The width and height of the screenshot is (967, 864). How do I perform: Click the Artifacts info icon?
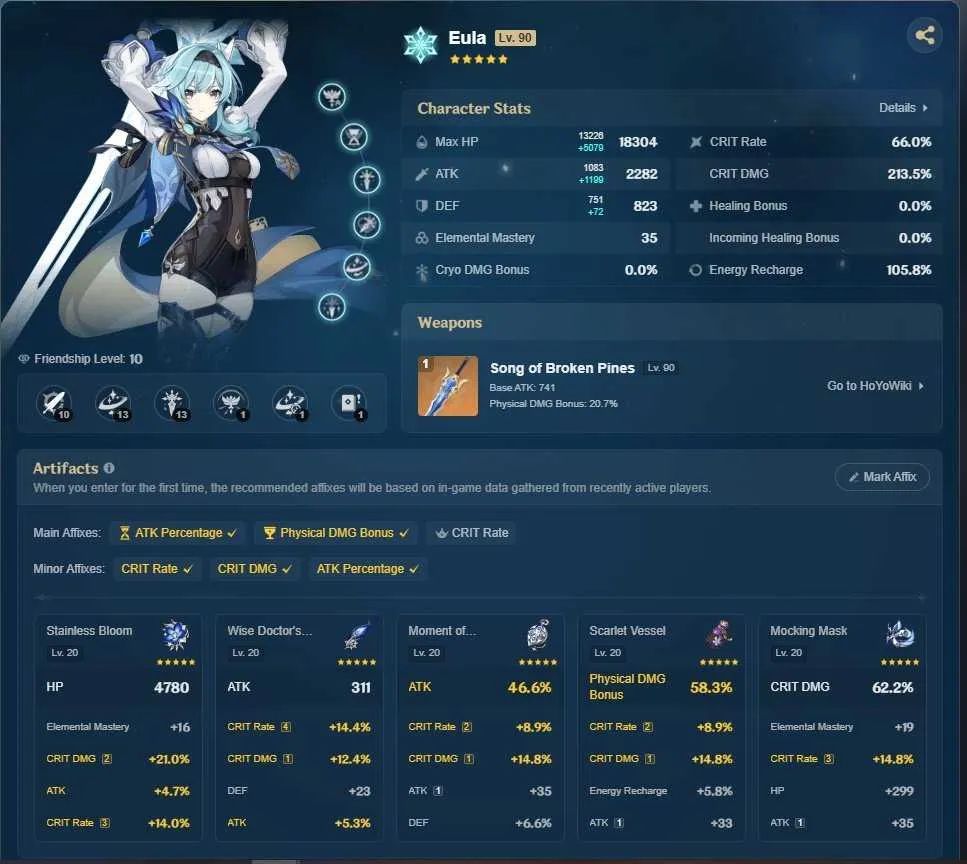tap(109, 468)
